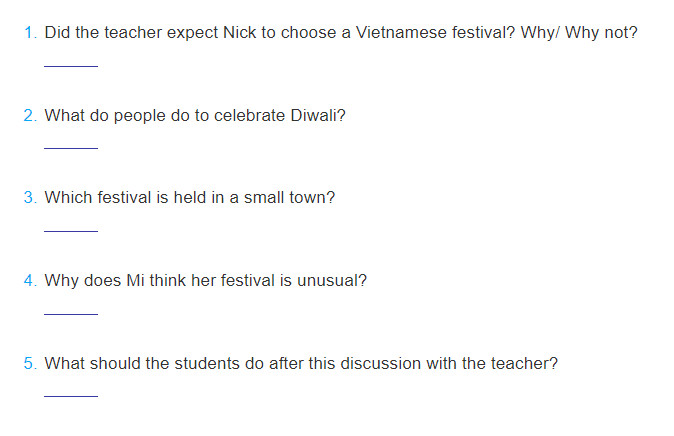Click the question about Nick choosing a Vietnamese festival
Viewport: 674px width, 436px height.
341,33
